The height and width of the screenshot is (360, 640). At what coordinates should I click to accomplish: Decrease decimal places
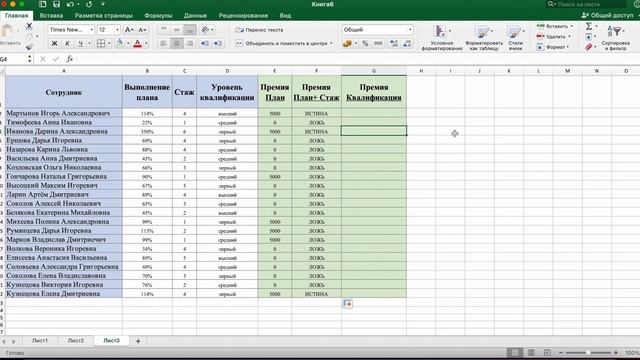click(407, 43)
